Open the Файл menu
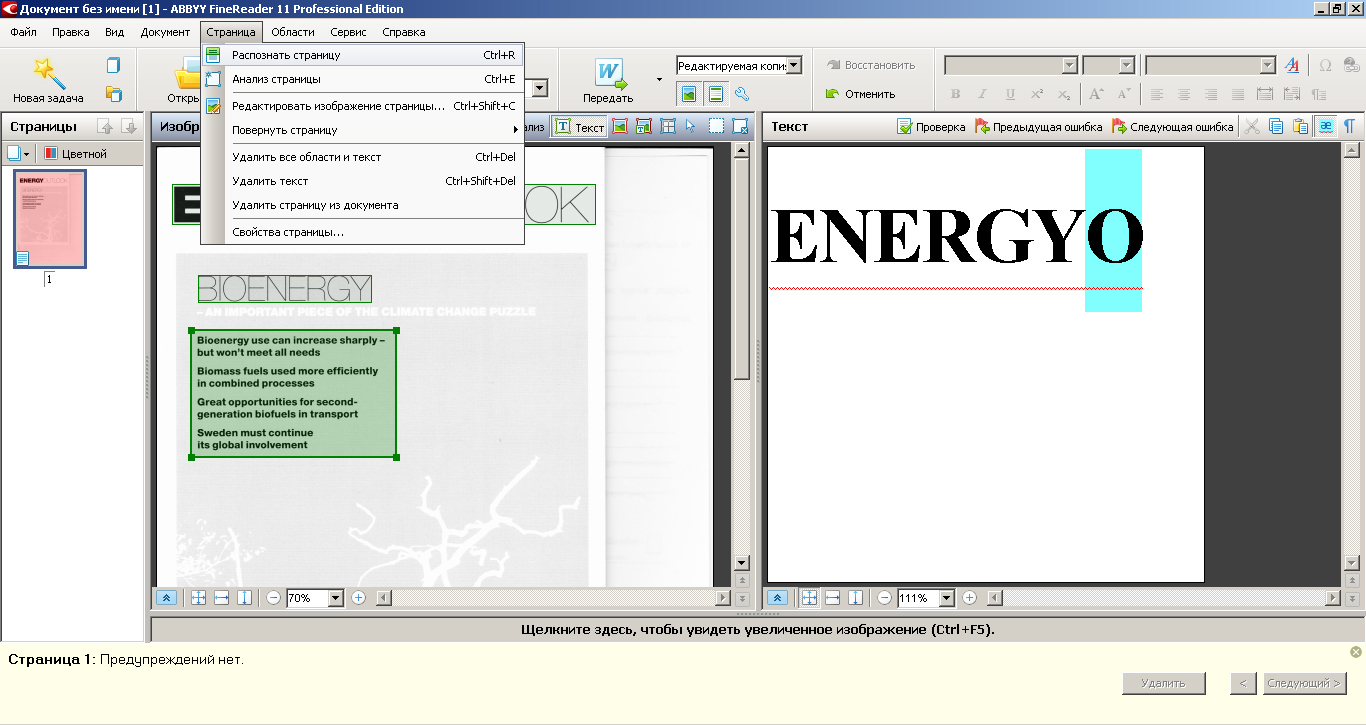 click(x=24, y=32)
